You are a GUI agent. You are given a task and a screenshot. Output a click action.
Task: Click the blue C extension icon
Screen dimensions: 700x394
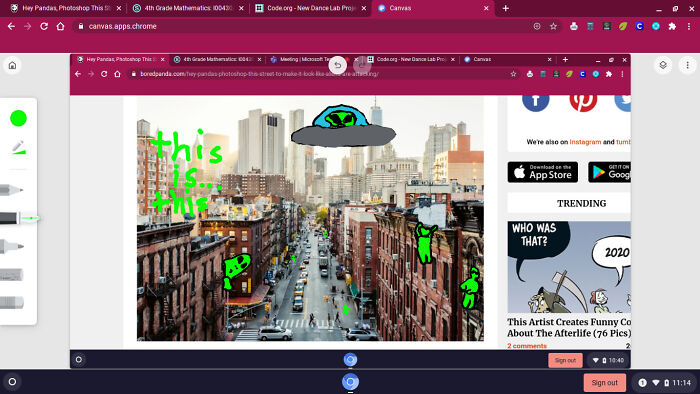[x=639, y=26]
